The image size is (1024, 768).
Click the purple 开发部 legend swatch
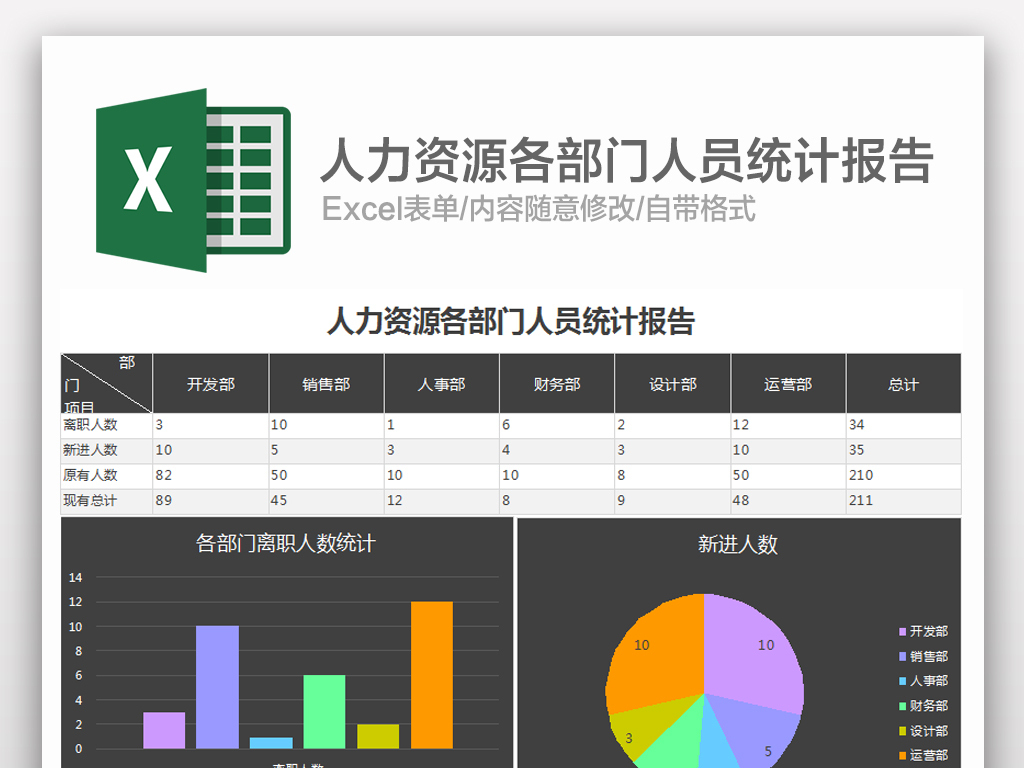[x=903, y=632]
